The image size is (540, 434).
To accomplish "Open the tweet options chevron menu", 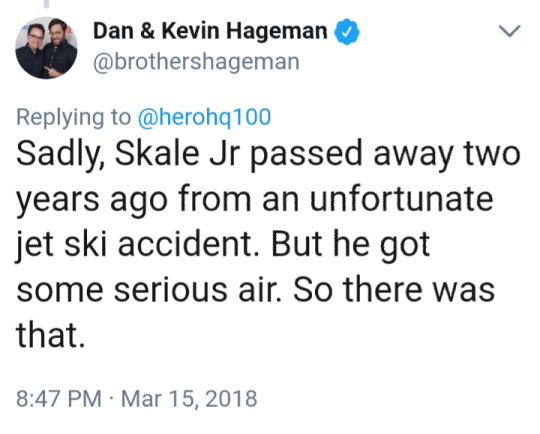I will coord(509,31).
